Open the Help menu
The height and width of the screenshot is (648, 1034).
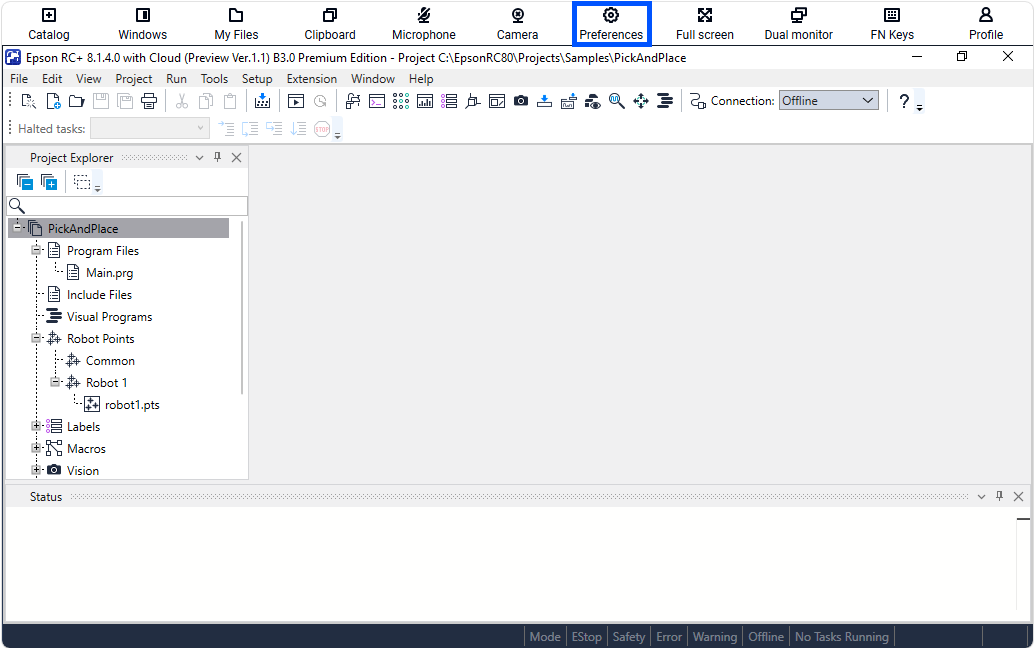tap(421, 78)
